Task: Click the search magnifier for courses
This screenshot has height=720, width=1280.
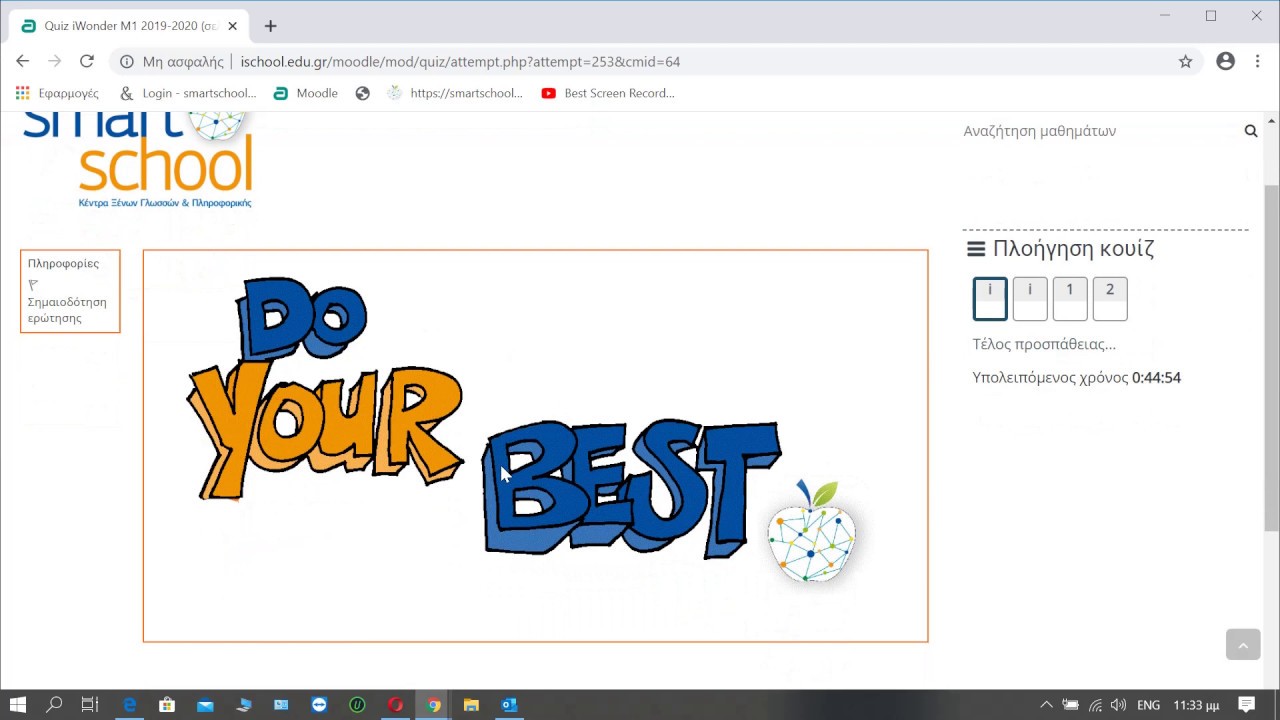Action: click(x=1250, y=131)
